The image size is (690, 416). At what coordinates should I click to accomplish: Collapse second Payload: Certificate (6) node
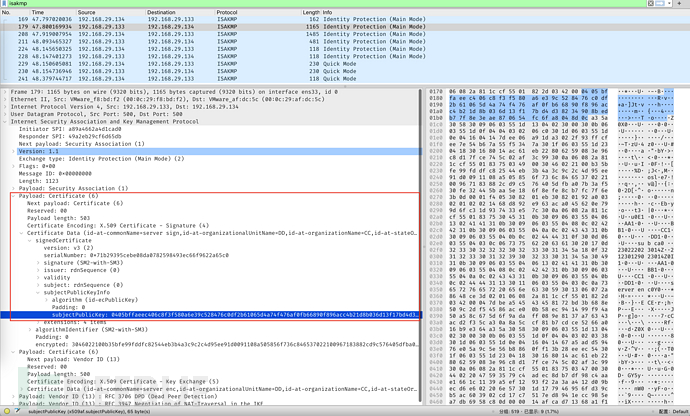[x=13, y=352]
